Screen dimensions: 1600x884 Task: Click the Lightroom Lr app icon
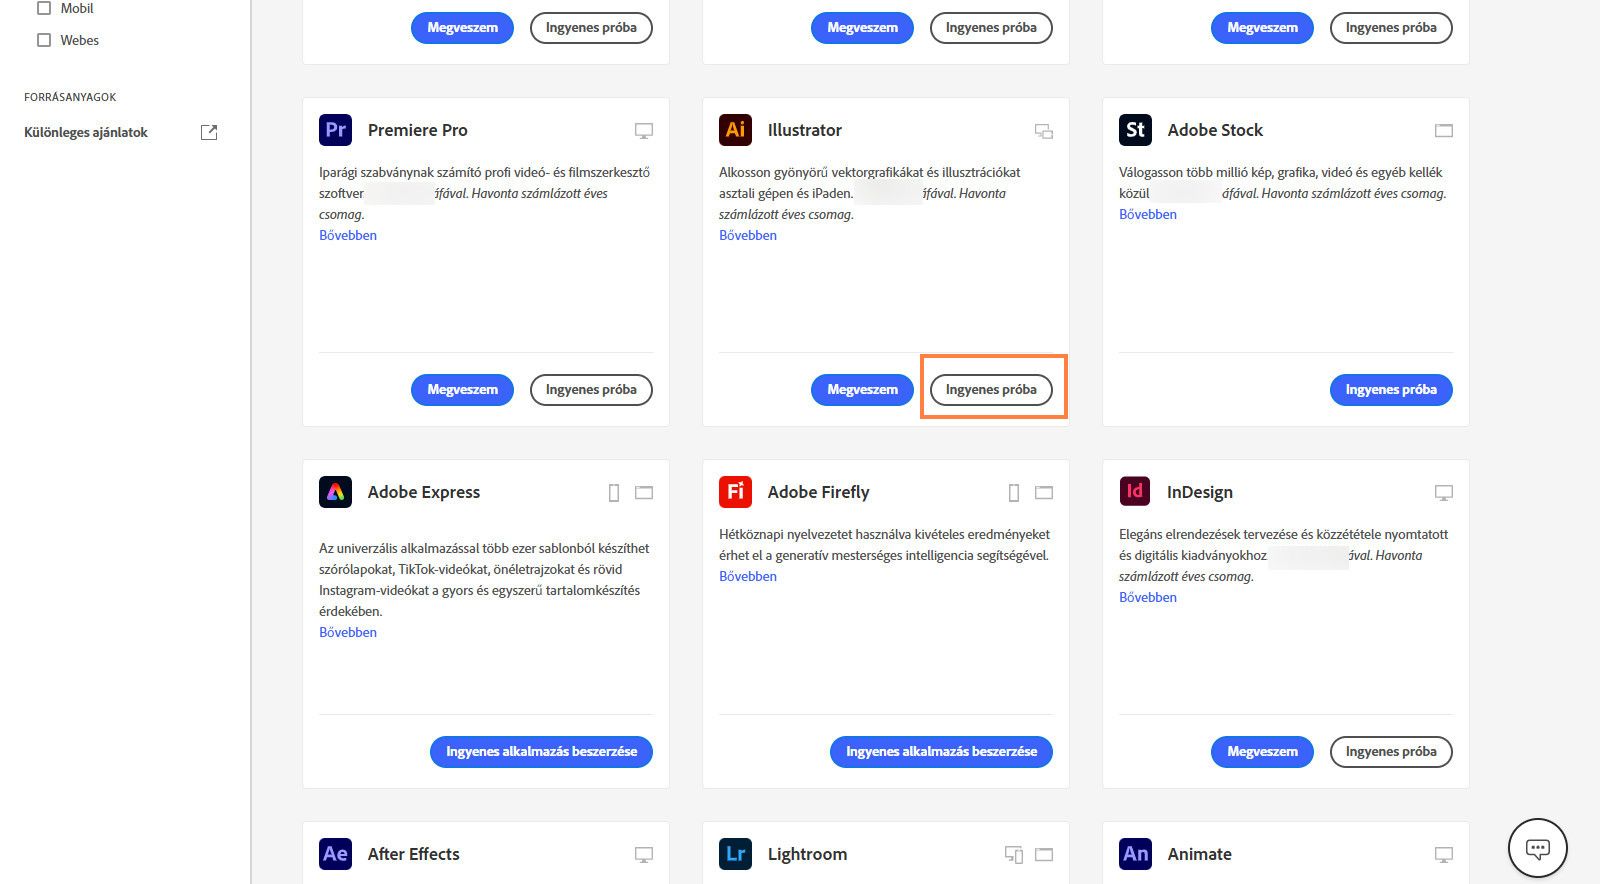click(735, 854)
